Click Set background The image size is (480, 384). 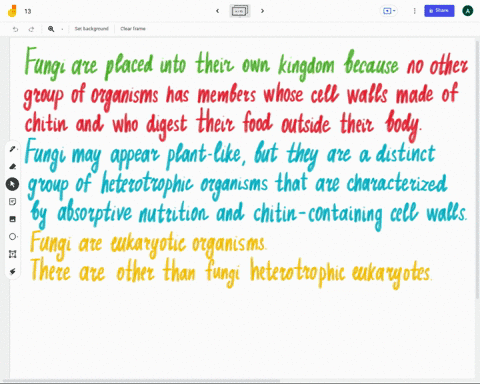(x=91, y=29)
